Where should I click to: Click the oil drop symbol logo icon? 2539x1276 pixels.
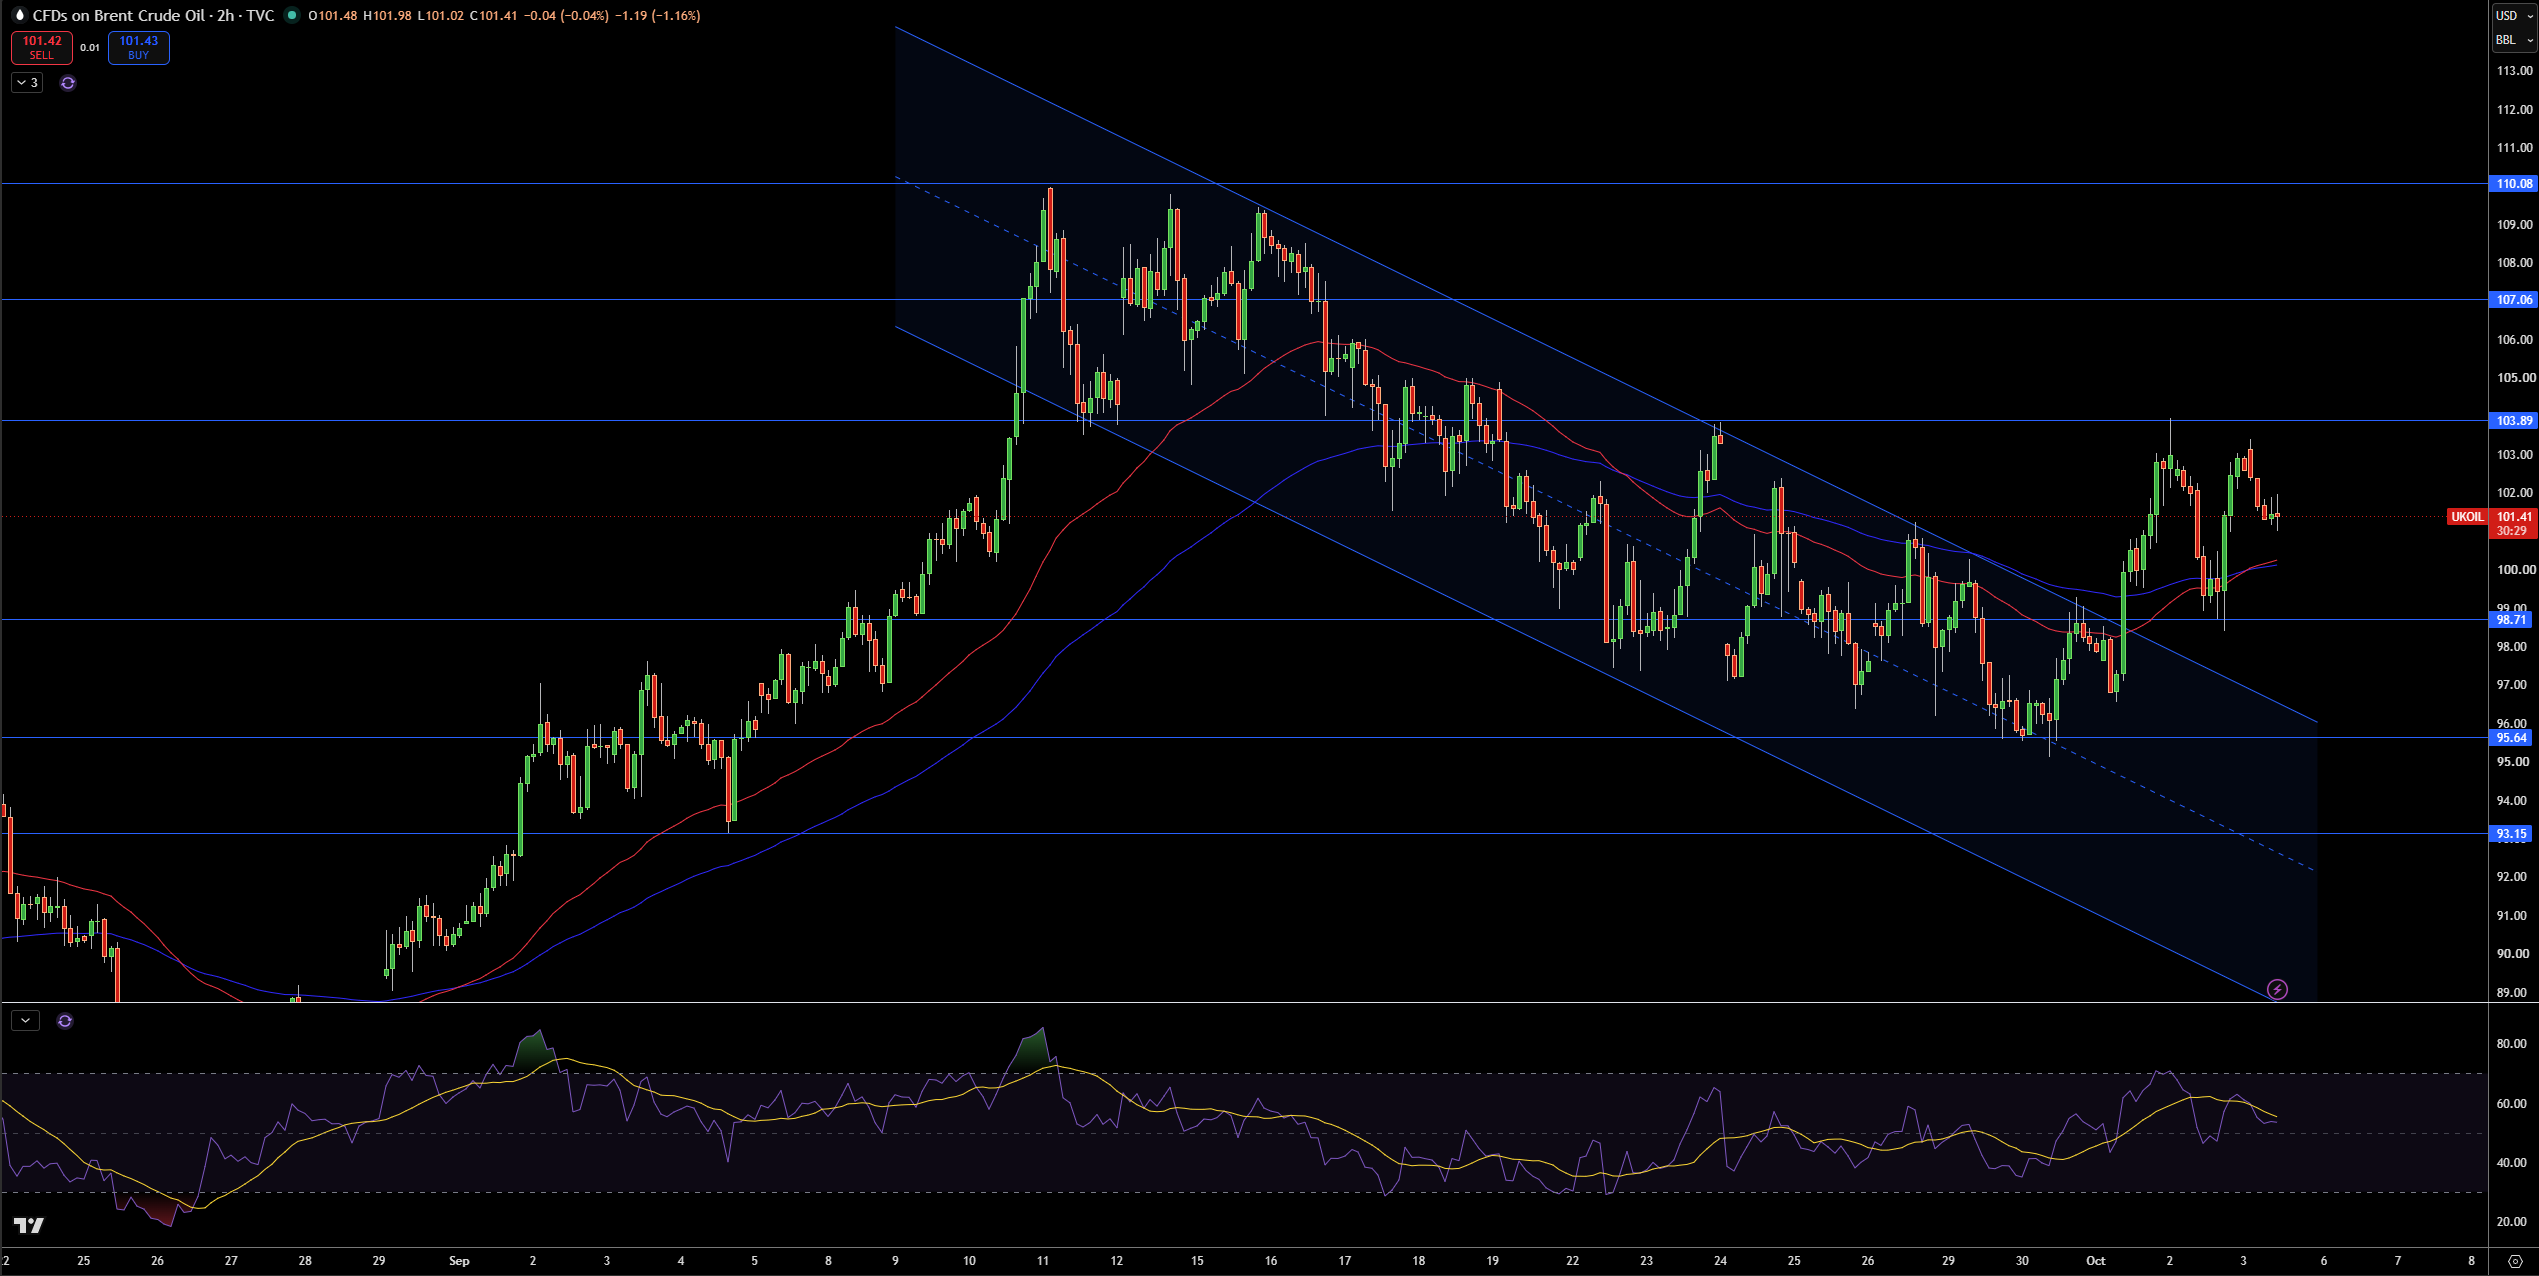(18, 15)
